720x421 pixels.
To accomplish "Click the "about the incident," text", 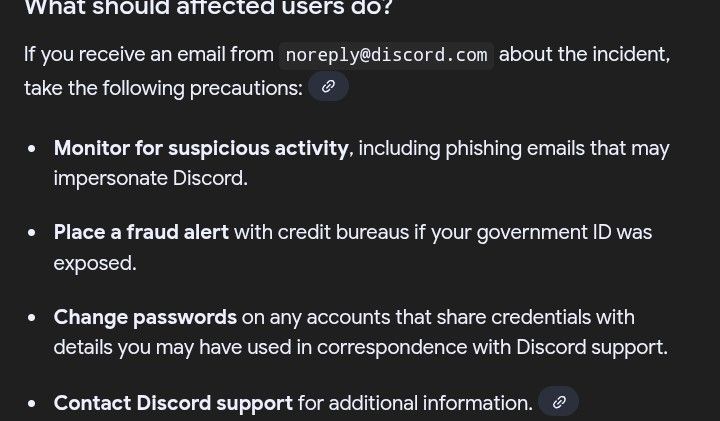I will tap(585, 55).
